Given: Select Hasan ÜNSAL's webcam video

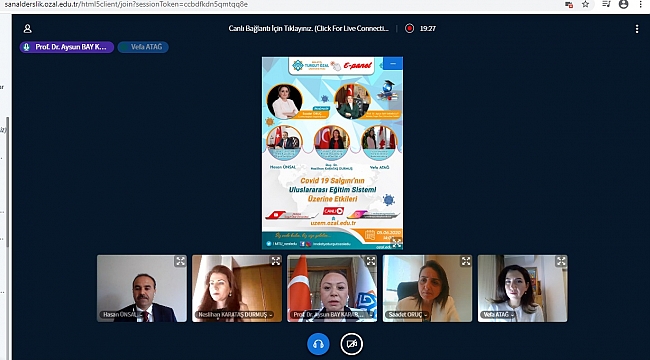Looking at the screenshot, I should tap(142, 288).
